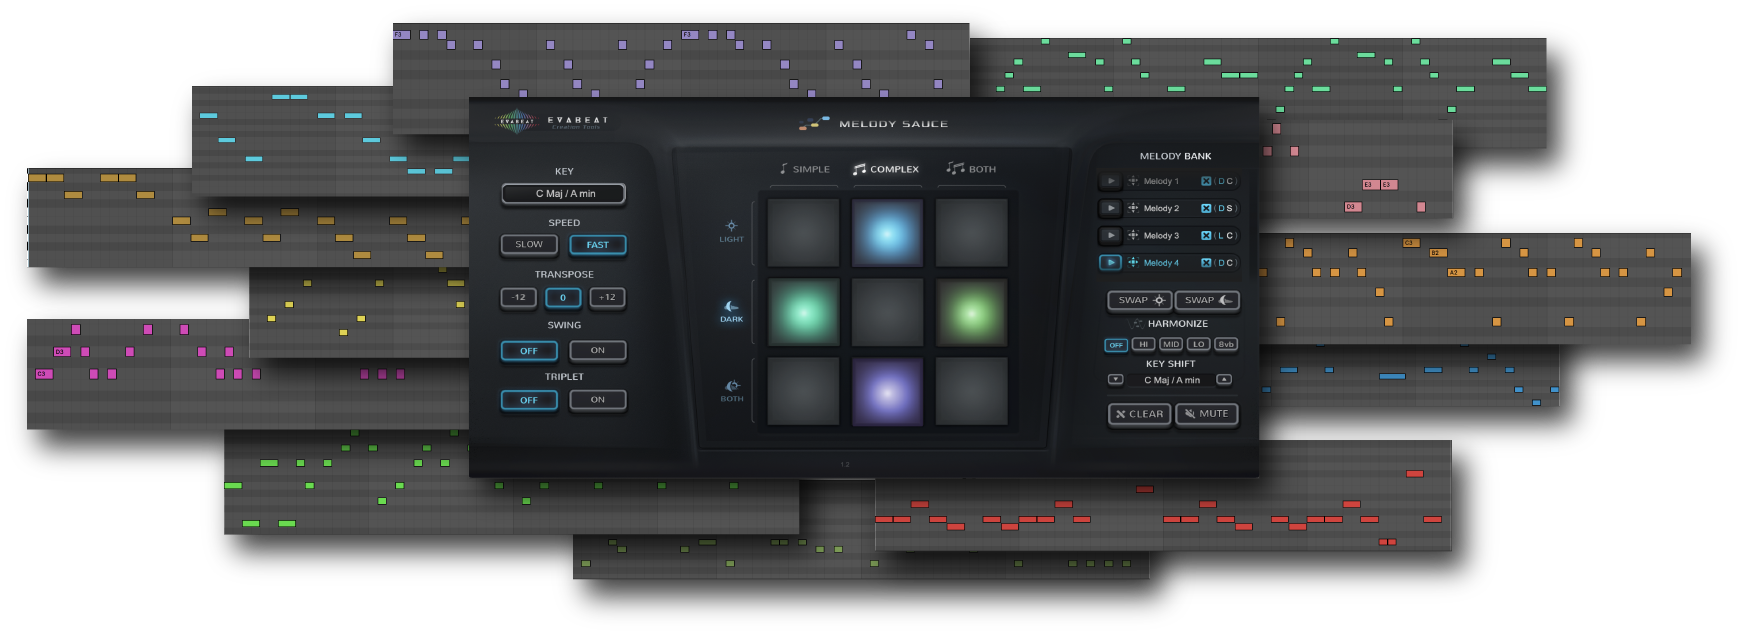This screenshot has height=635, width=1742.
Task: Clear the melody bank
Action: click(1139, 414)
